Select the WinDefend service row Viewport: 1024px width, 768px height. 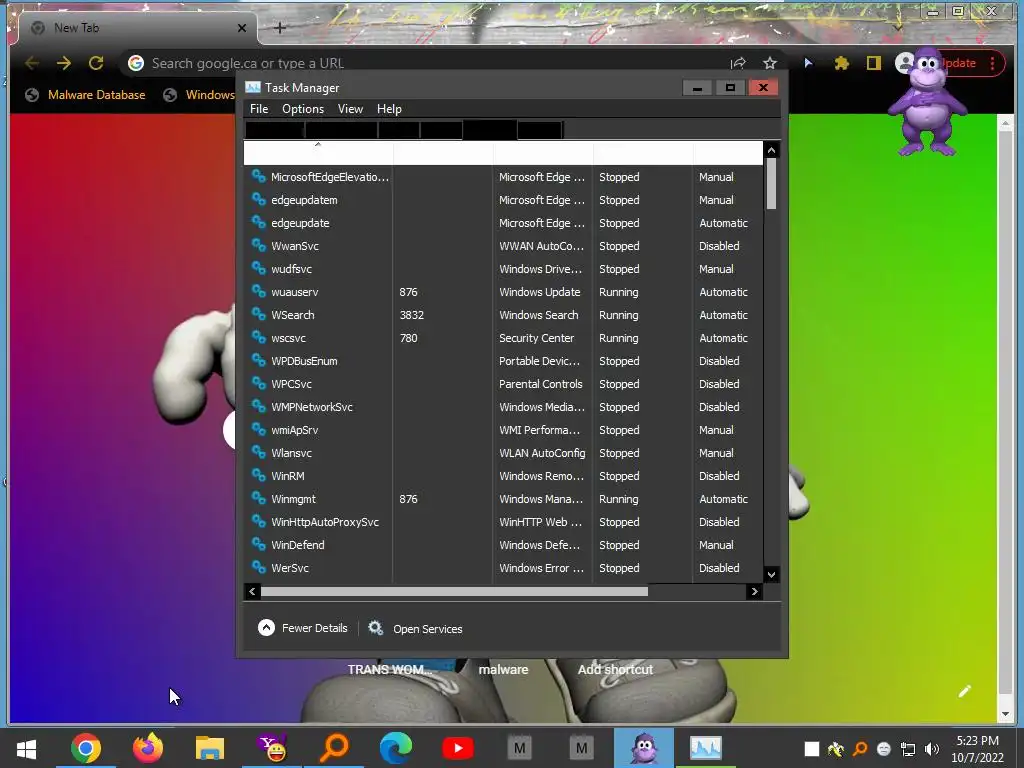pyautogui.click(x=503, y=545)
